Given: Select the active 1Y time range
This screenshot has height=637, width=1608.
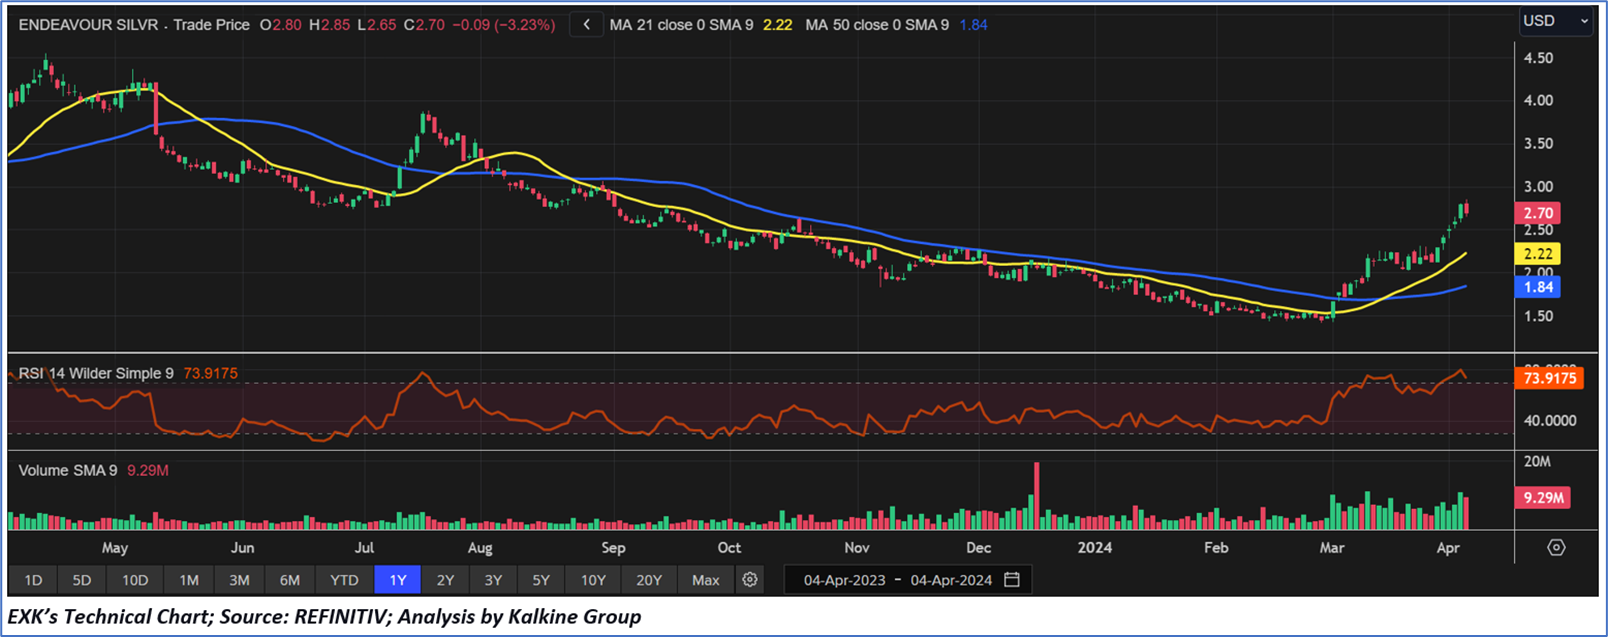Looking at the screenshot, I should coord(398,580).
